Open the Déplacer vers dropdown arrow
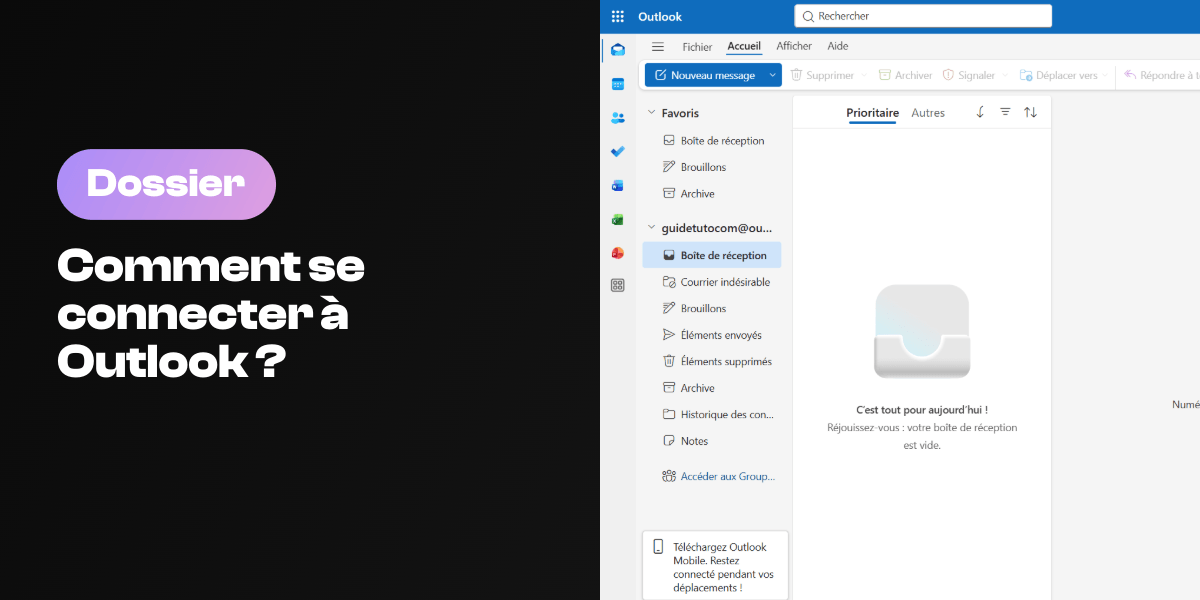The width and height of the screenshot is (1200, 600). 1106,75
